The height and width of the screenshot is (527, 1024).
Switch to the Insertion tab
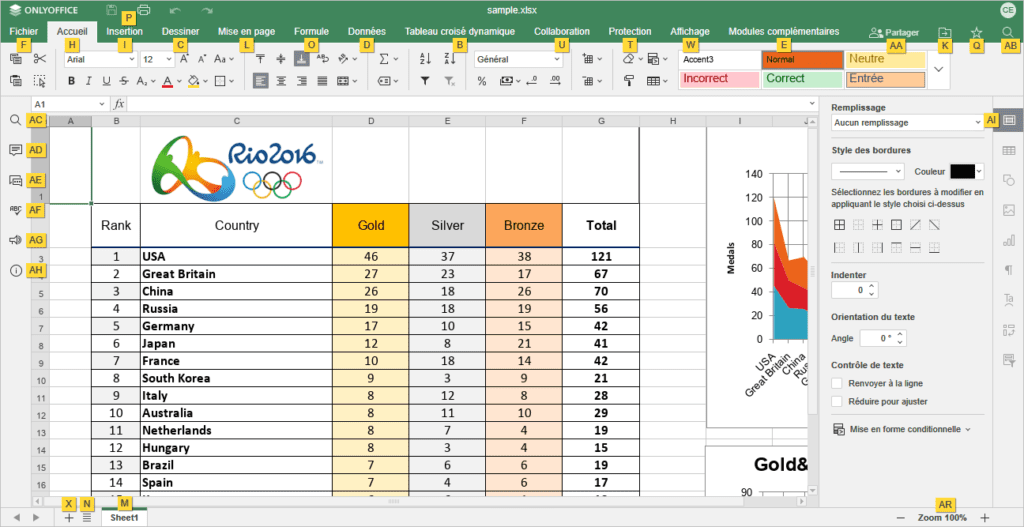124,32
